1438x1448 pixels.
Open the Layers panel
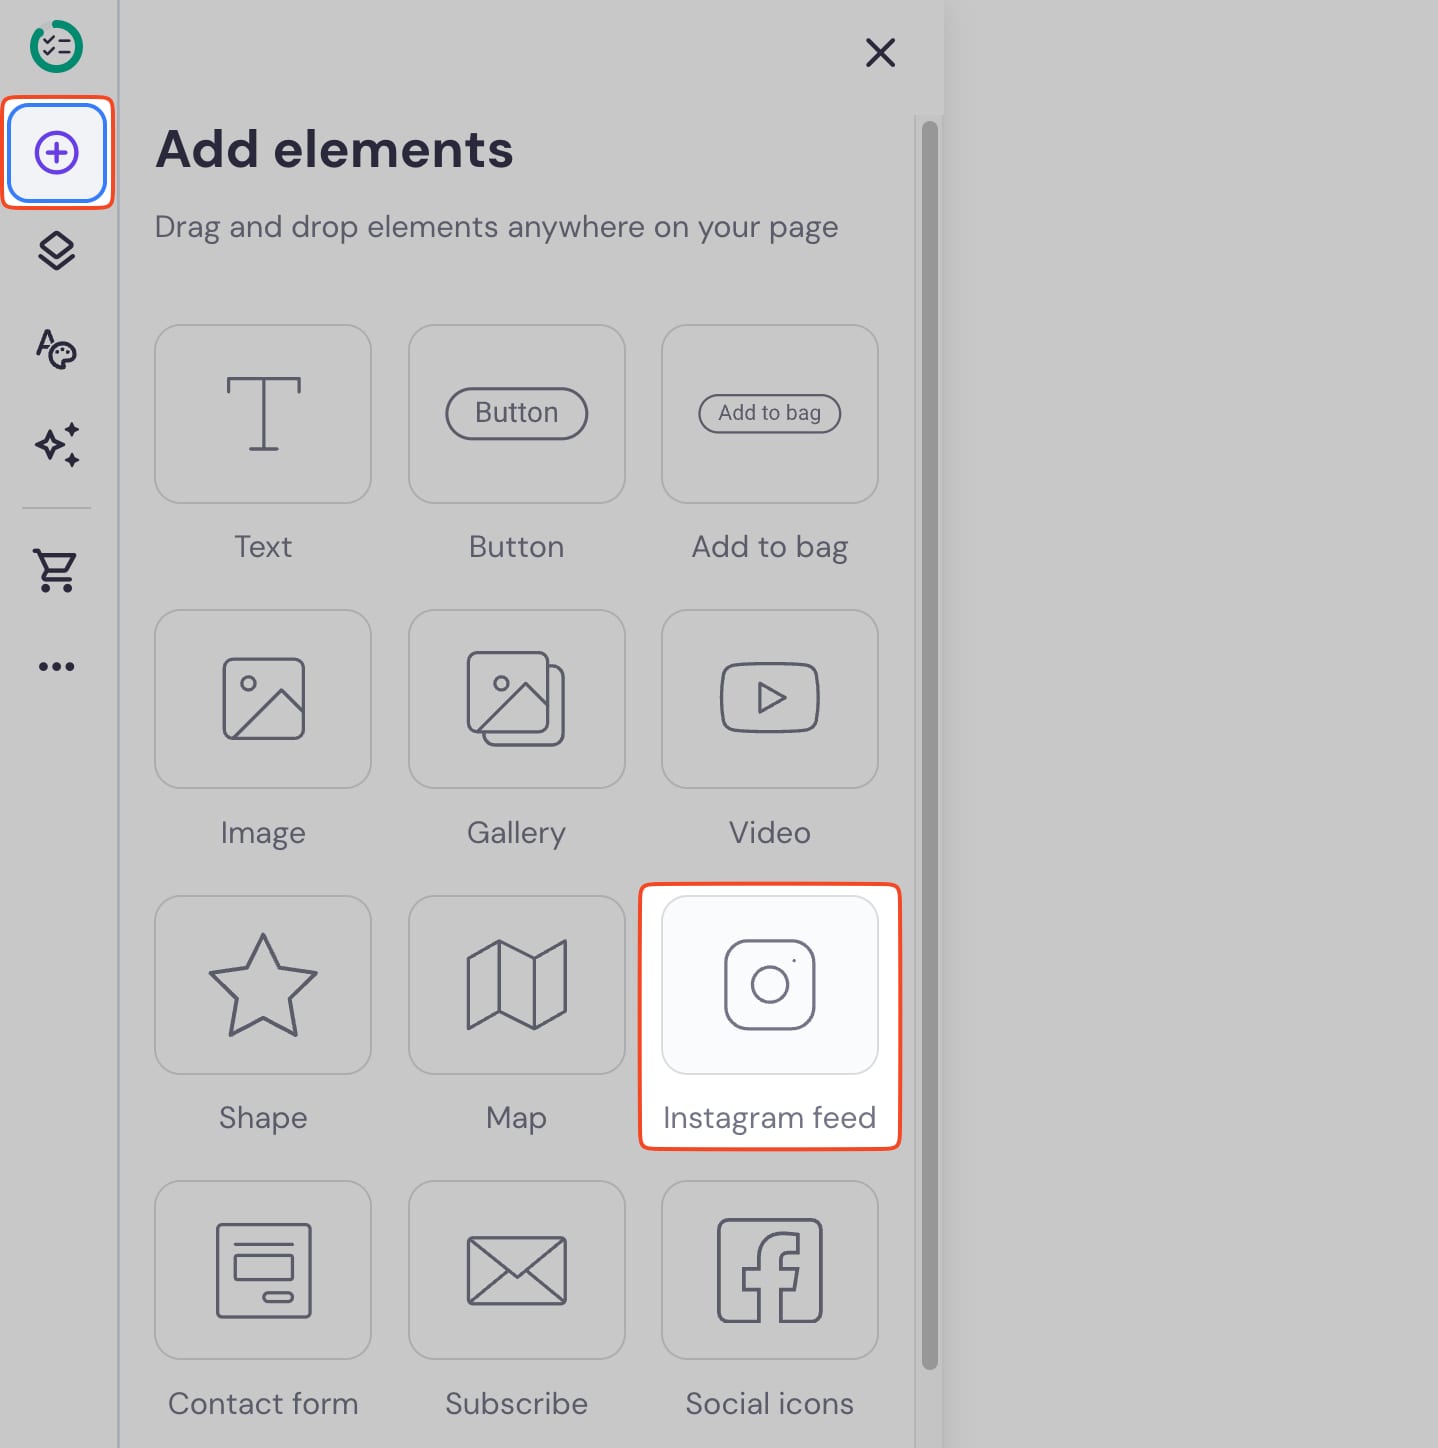57,251
